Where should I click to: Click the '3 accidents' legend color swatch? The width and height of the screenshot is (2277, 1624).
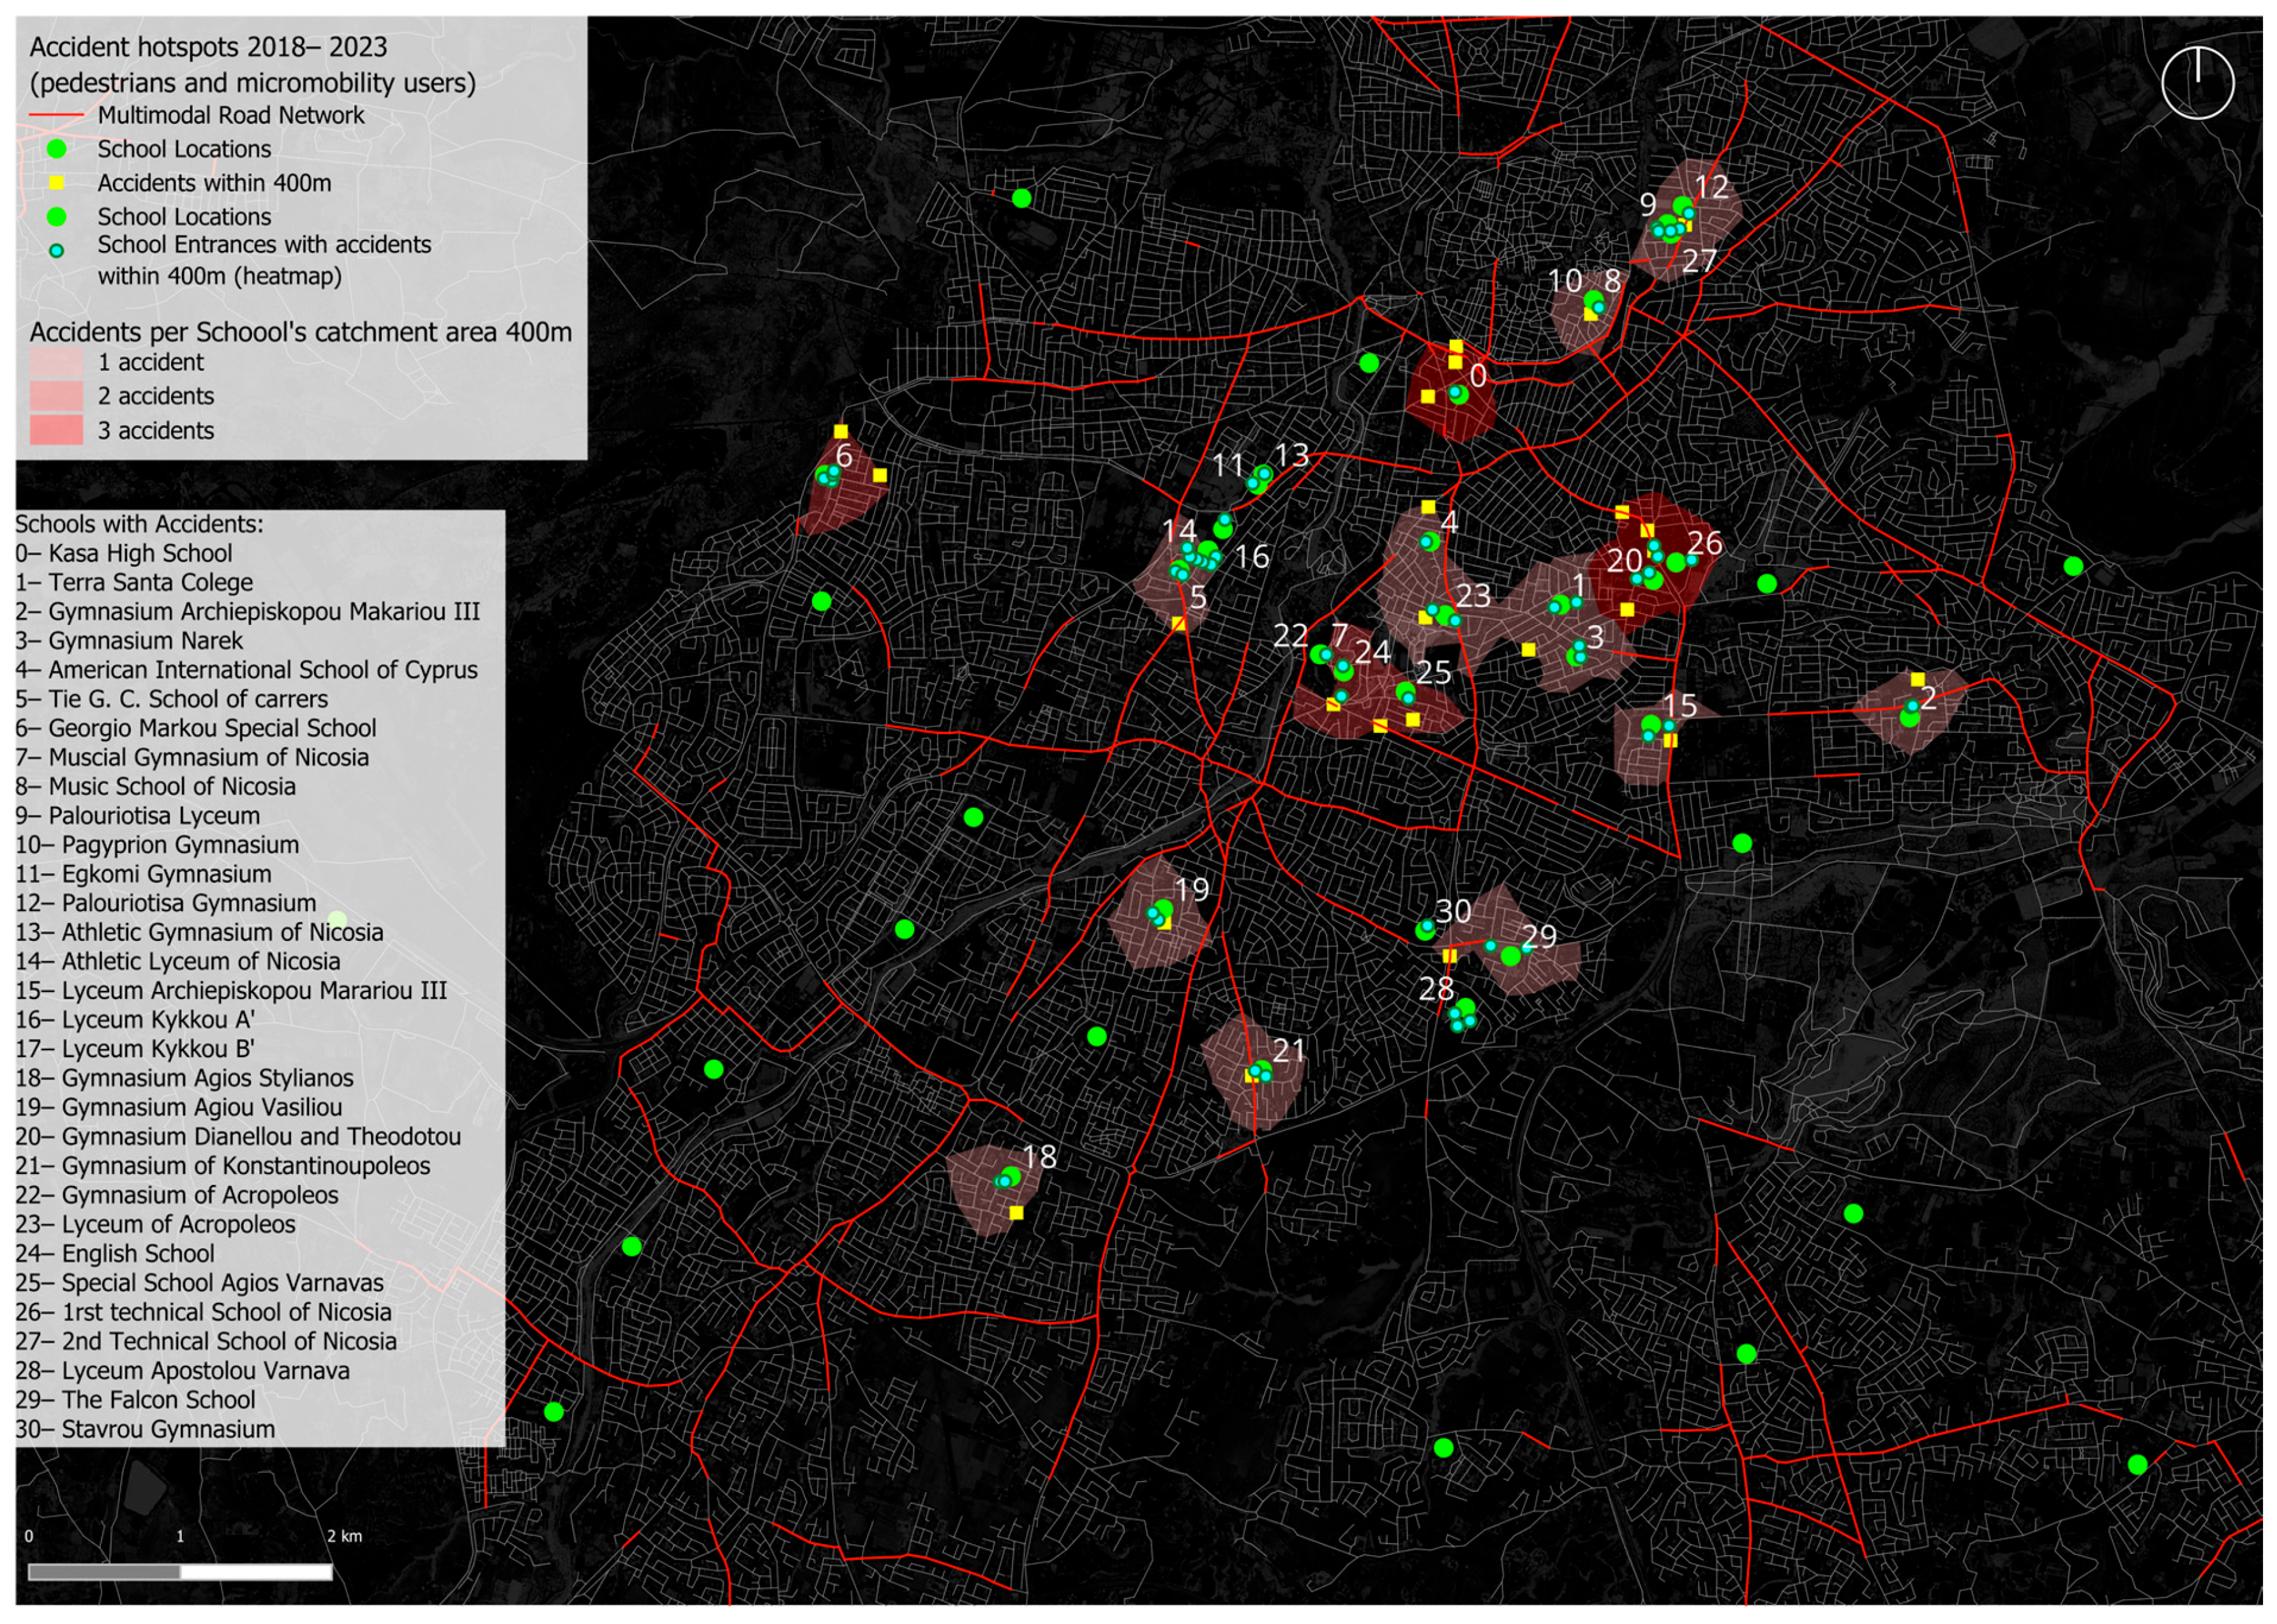[x=56, y=431]
